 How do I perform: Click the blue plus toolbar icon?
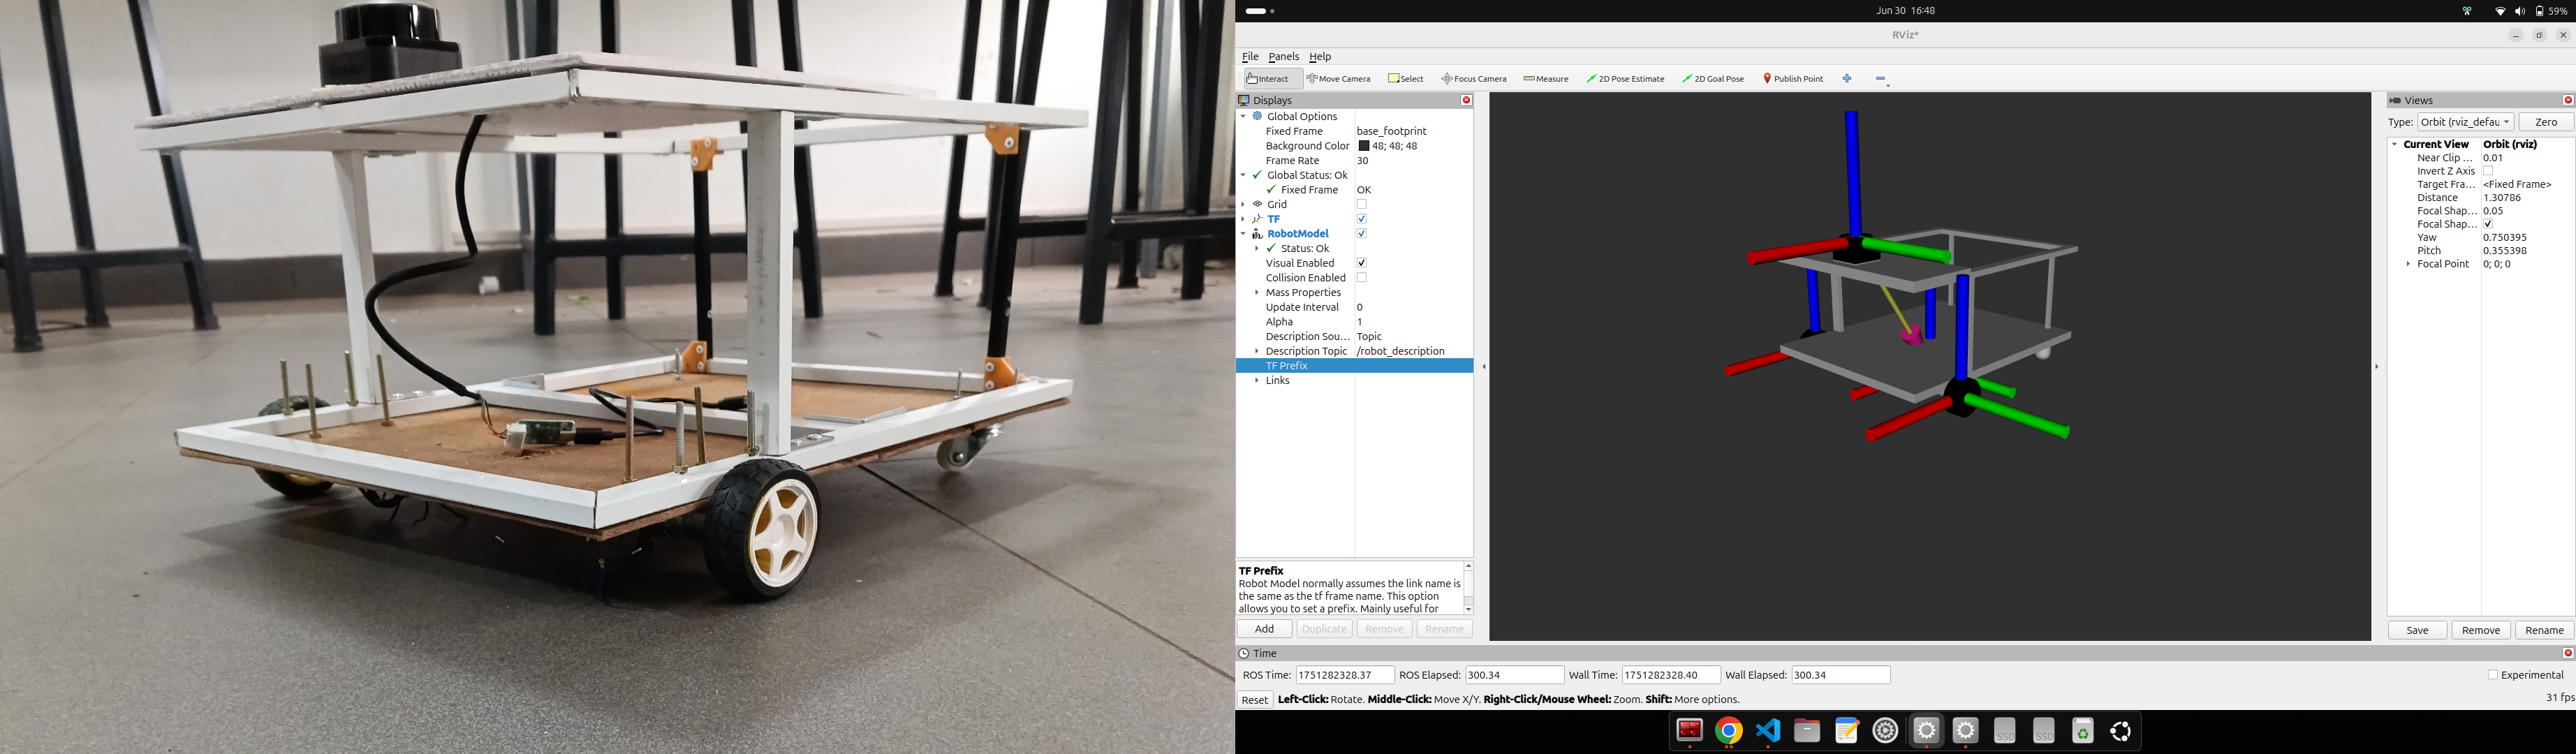click(x=1847, y=79)
